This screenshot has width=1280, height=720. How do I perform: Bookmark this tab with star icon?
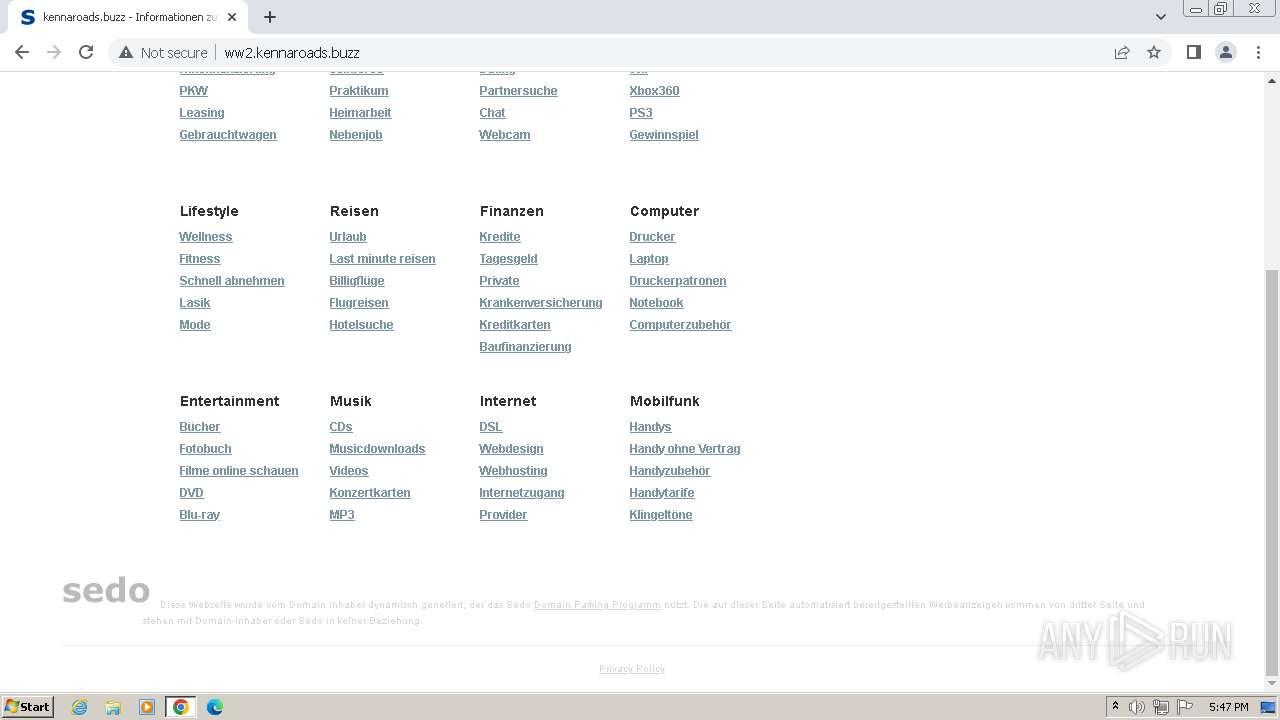(x=1154, y=52)
